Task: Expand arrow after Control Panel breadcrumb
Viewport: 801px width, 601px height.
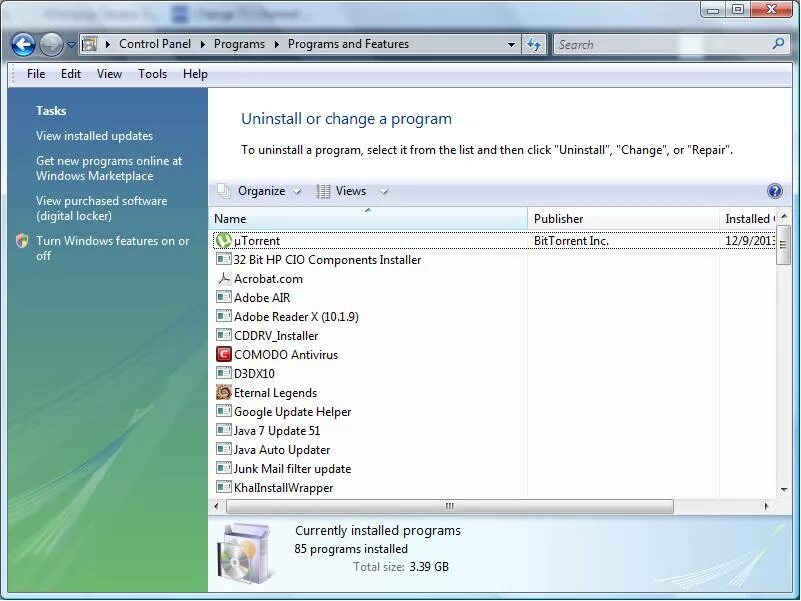Action: pyautogui.click(x=203, y=44)
